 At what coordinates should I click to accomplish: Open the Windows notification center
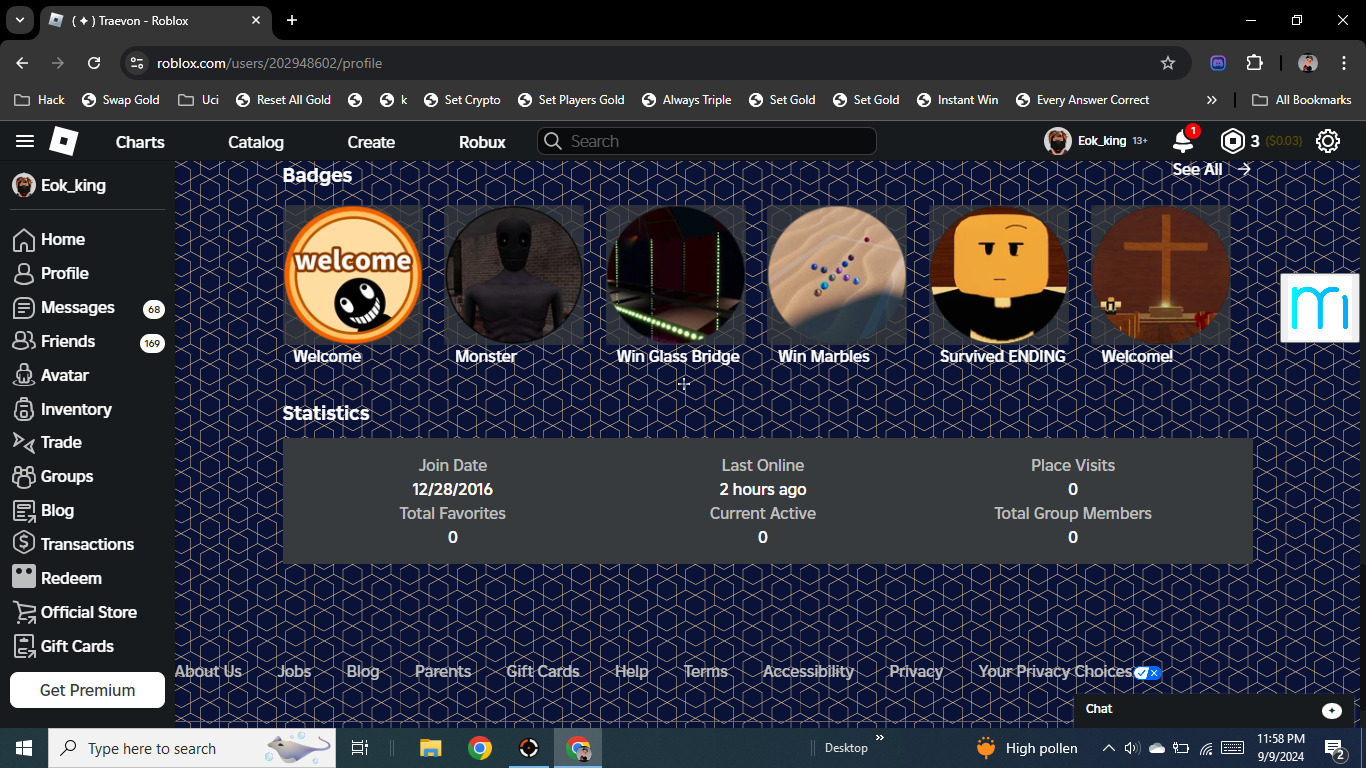(x=1334, y=748)
